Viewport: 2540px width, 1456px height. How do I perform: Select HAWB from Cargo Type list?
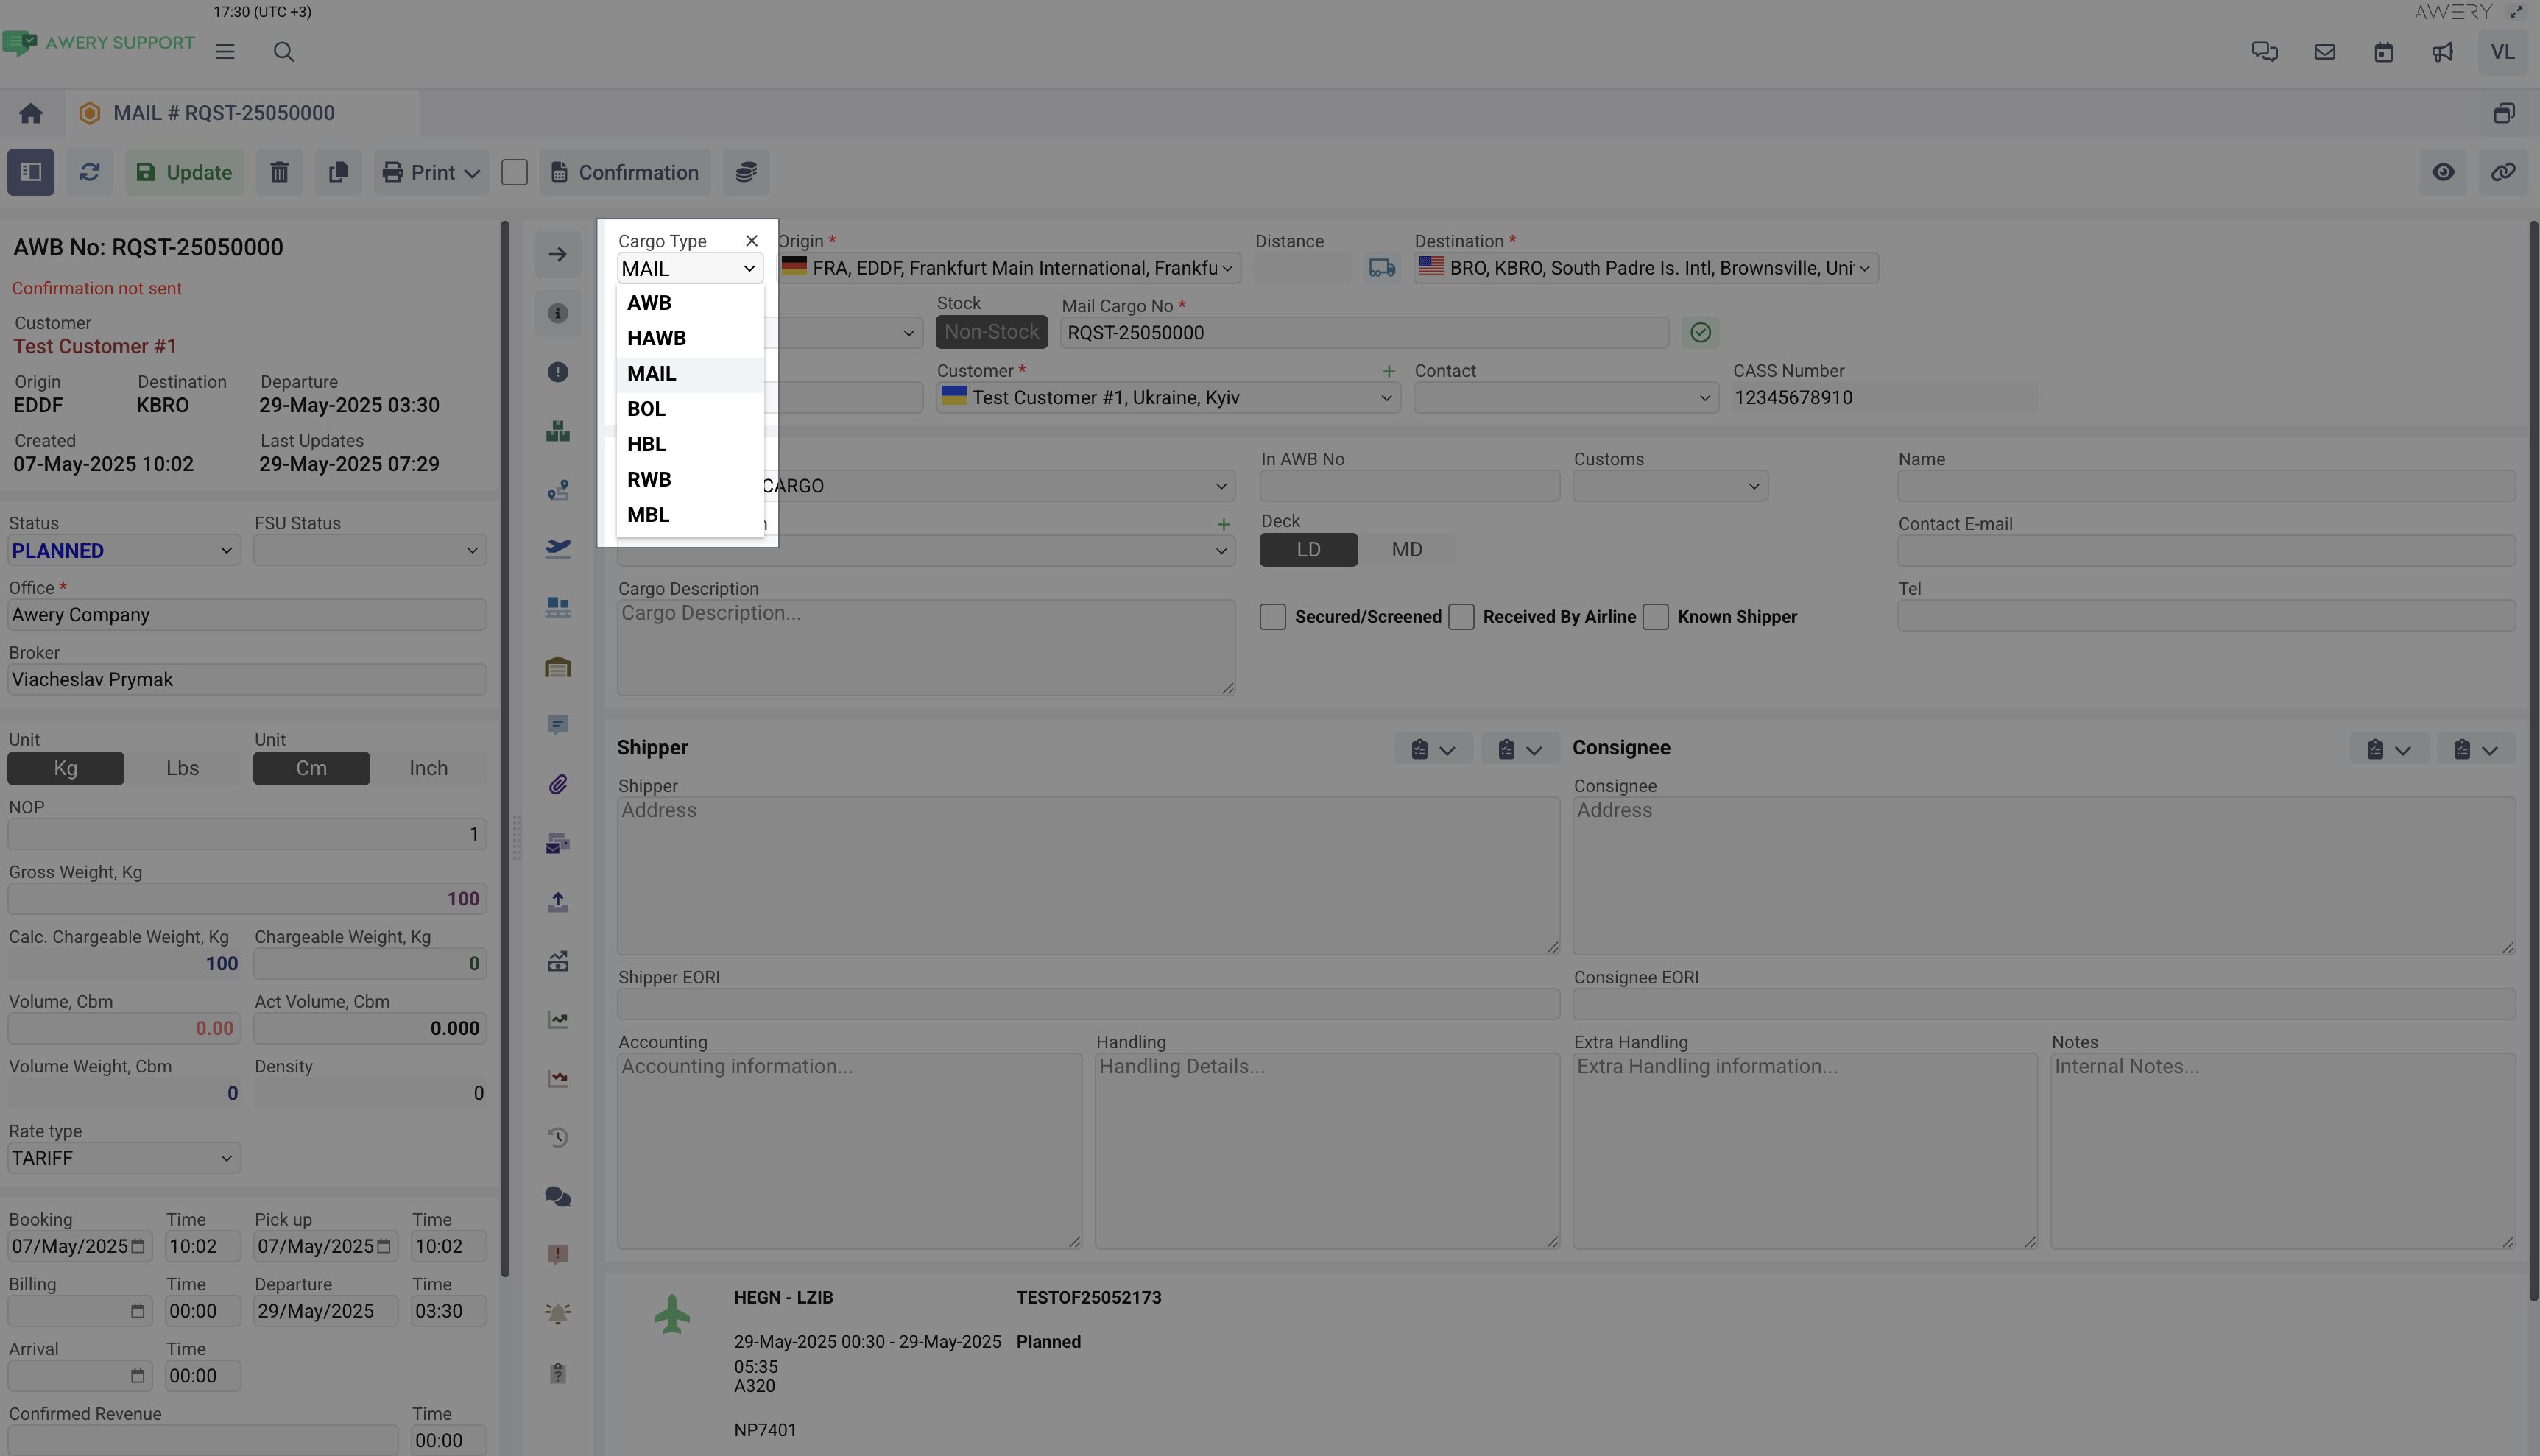(656, 338)
